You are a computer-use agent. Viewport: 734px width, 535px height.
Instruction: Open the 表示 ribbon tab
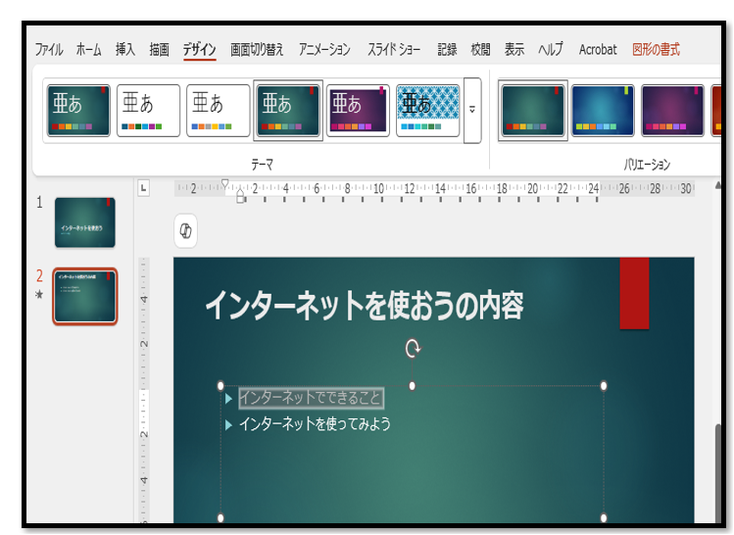514,49
